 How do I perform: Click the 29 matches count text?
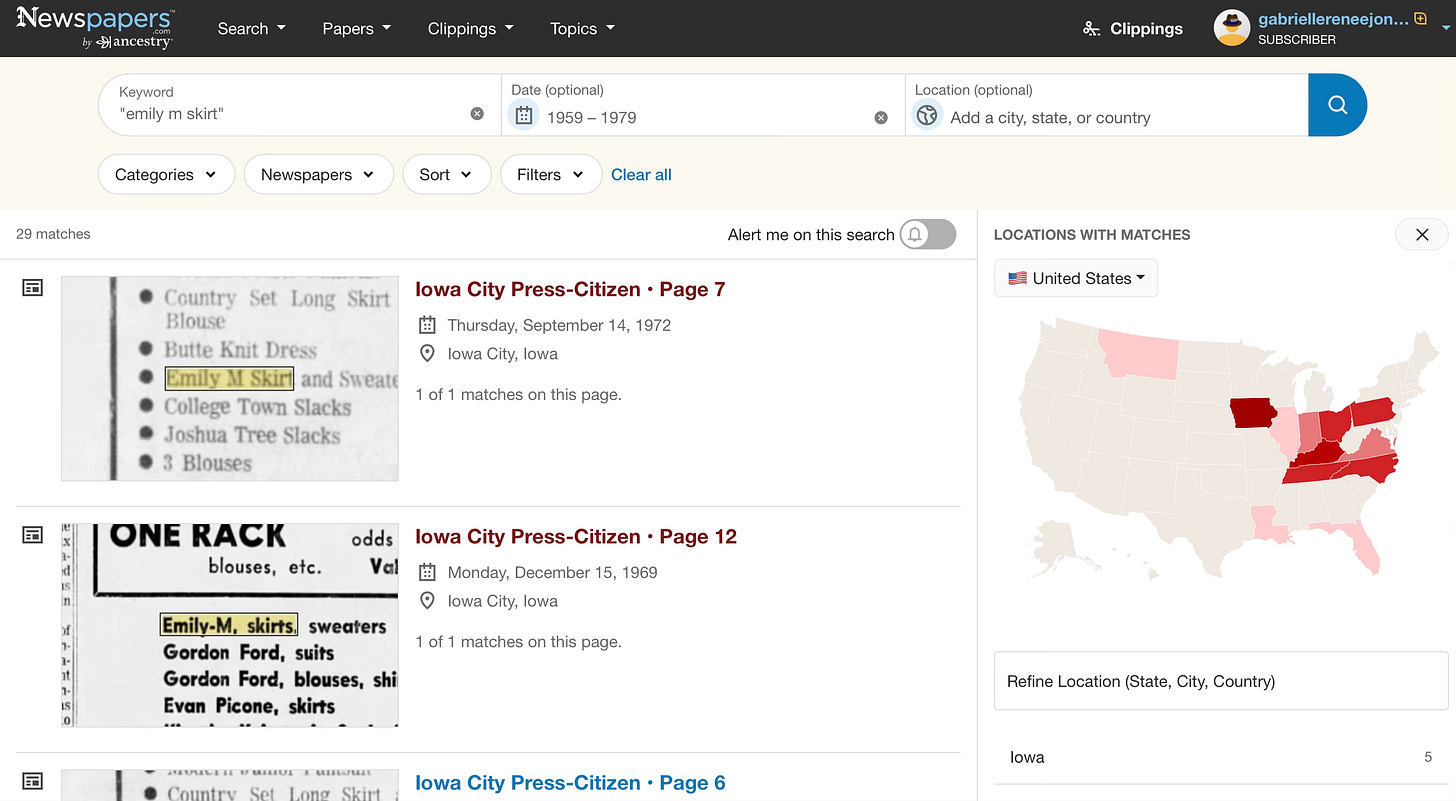[x=53, y=234]
